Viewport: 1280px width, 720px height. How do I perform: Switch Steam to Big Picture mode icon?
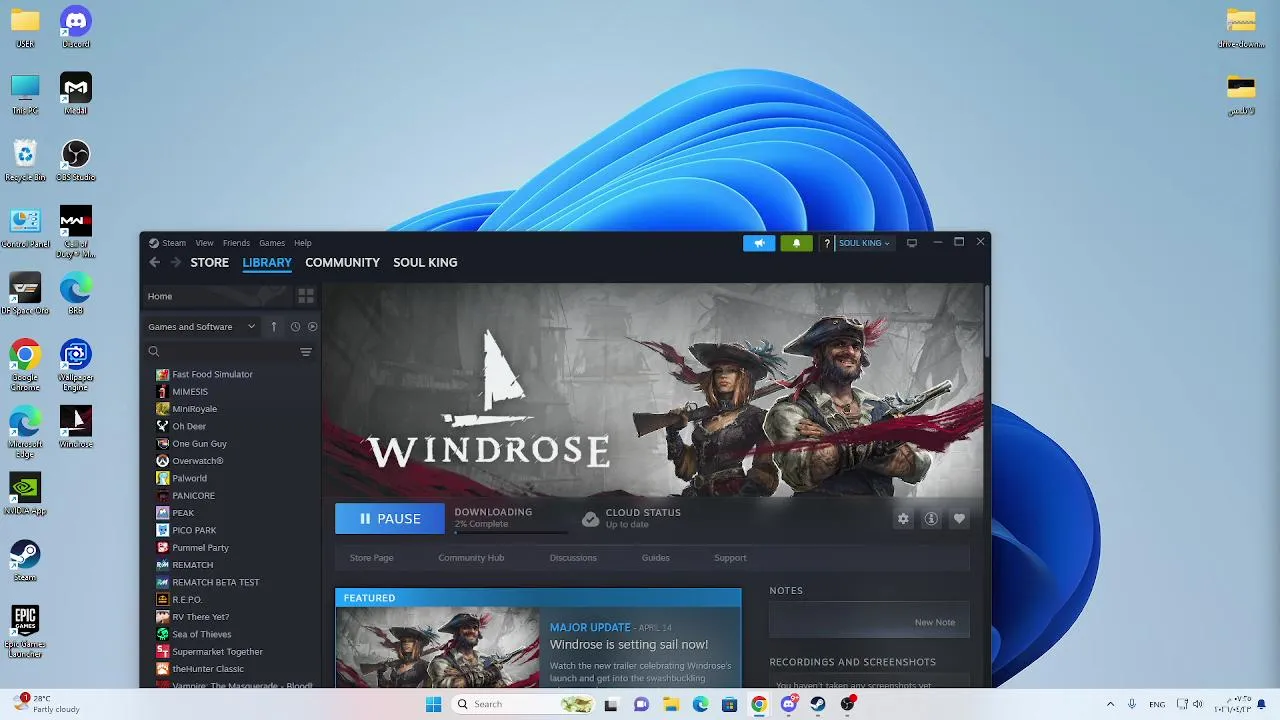[x=912, y=243]
